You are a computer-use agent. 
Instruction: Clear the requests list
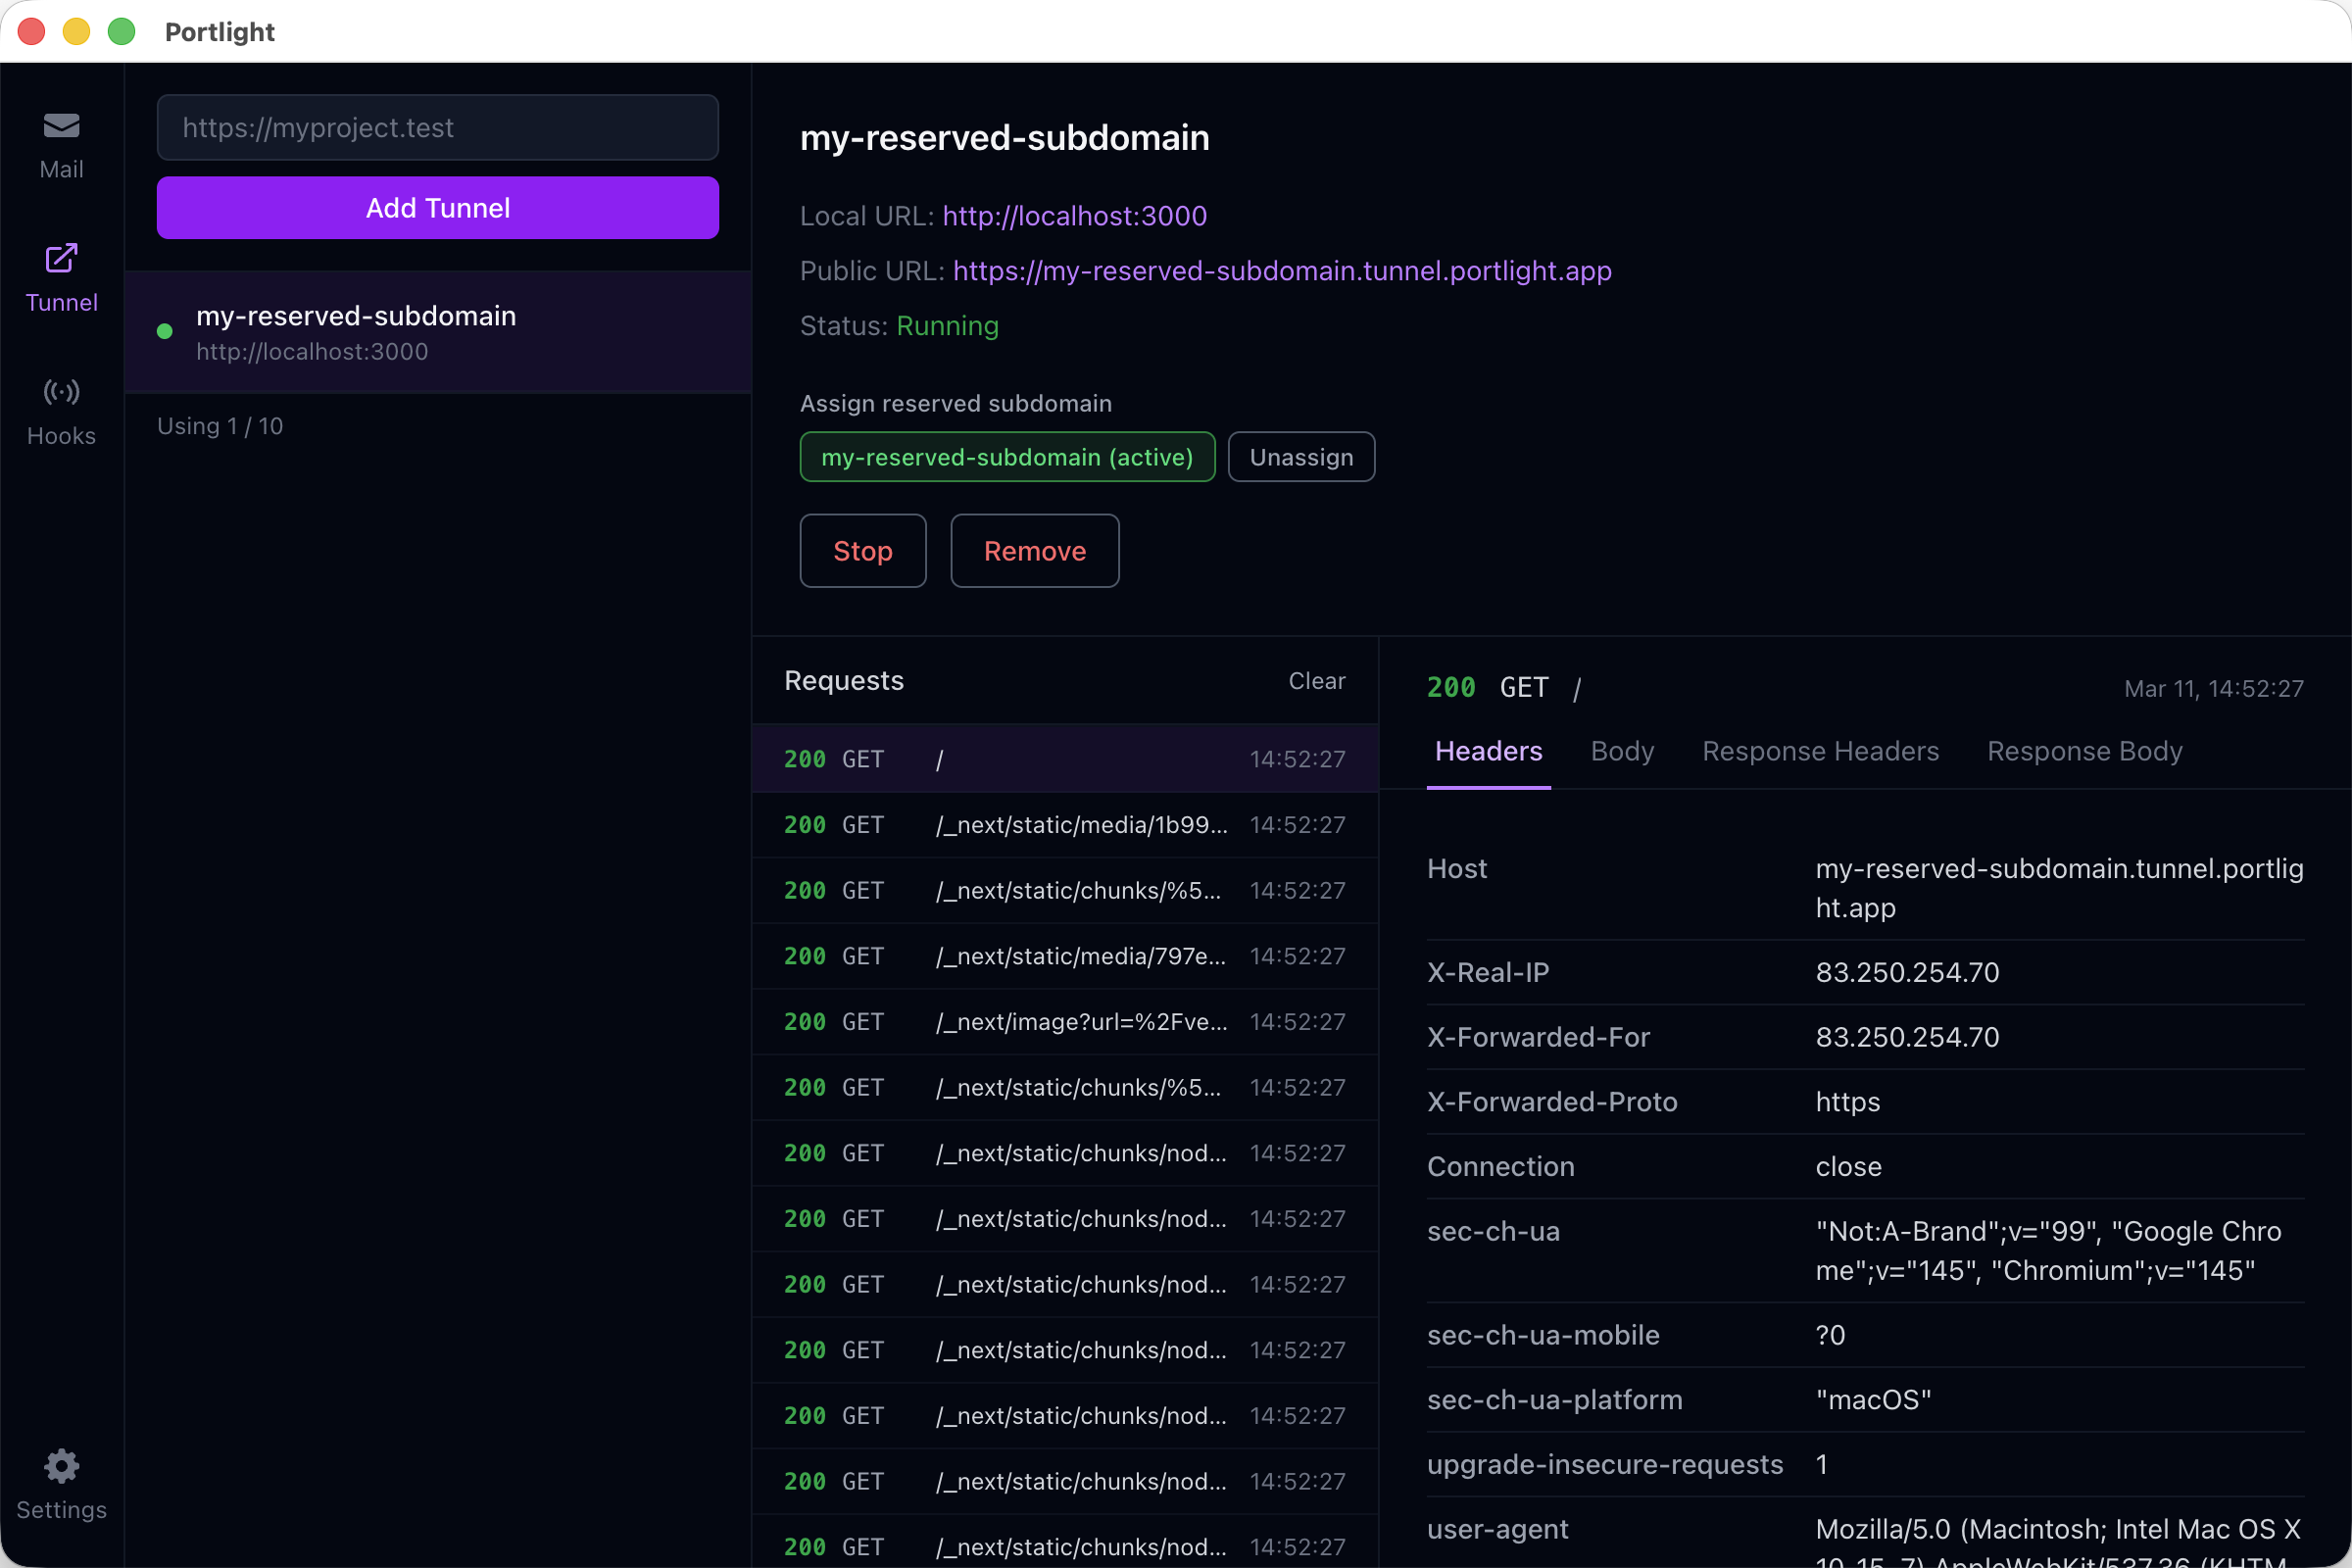tap(1316, 681)
